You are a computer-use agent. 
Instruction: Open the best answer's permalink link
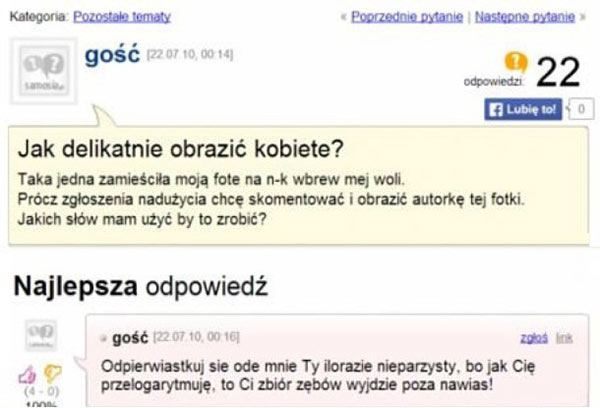coord(565,339)
